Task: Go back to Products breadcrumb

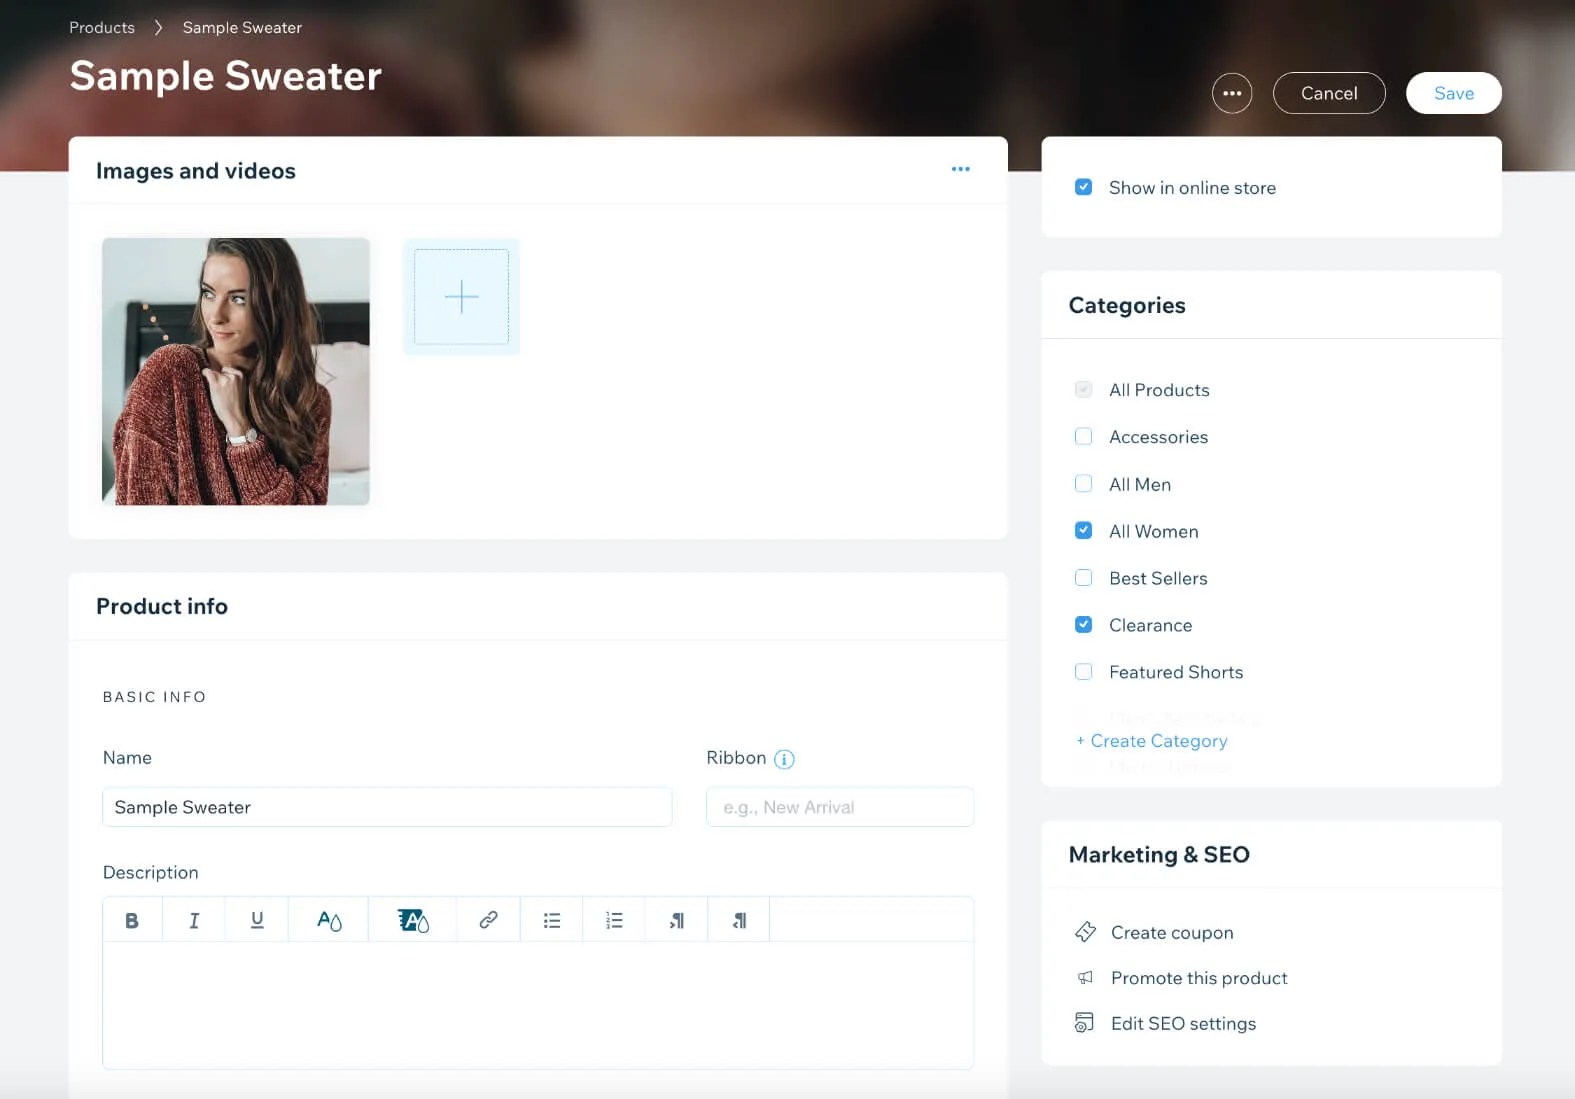Action: click(x=102, y=28)
